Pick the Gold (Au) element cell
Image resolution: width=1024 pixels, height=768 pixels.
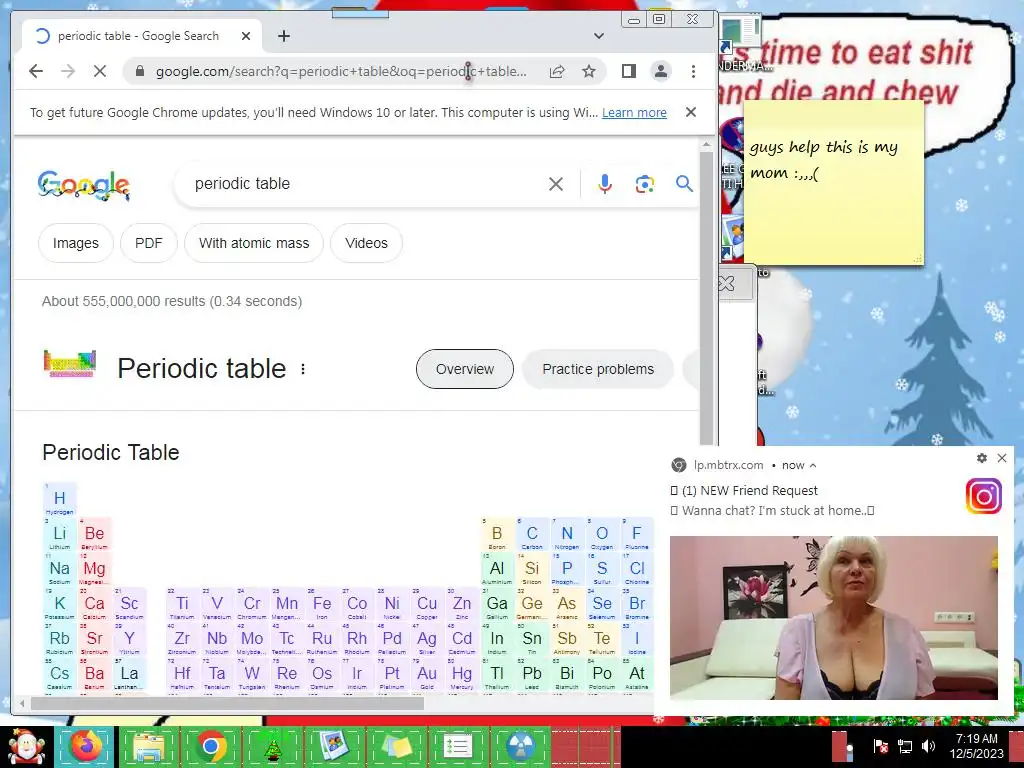427,674
